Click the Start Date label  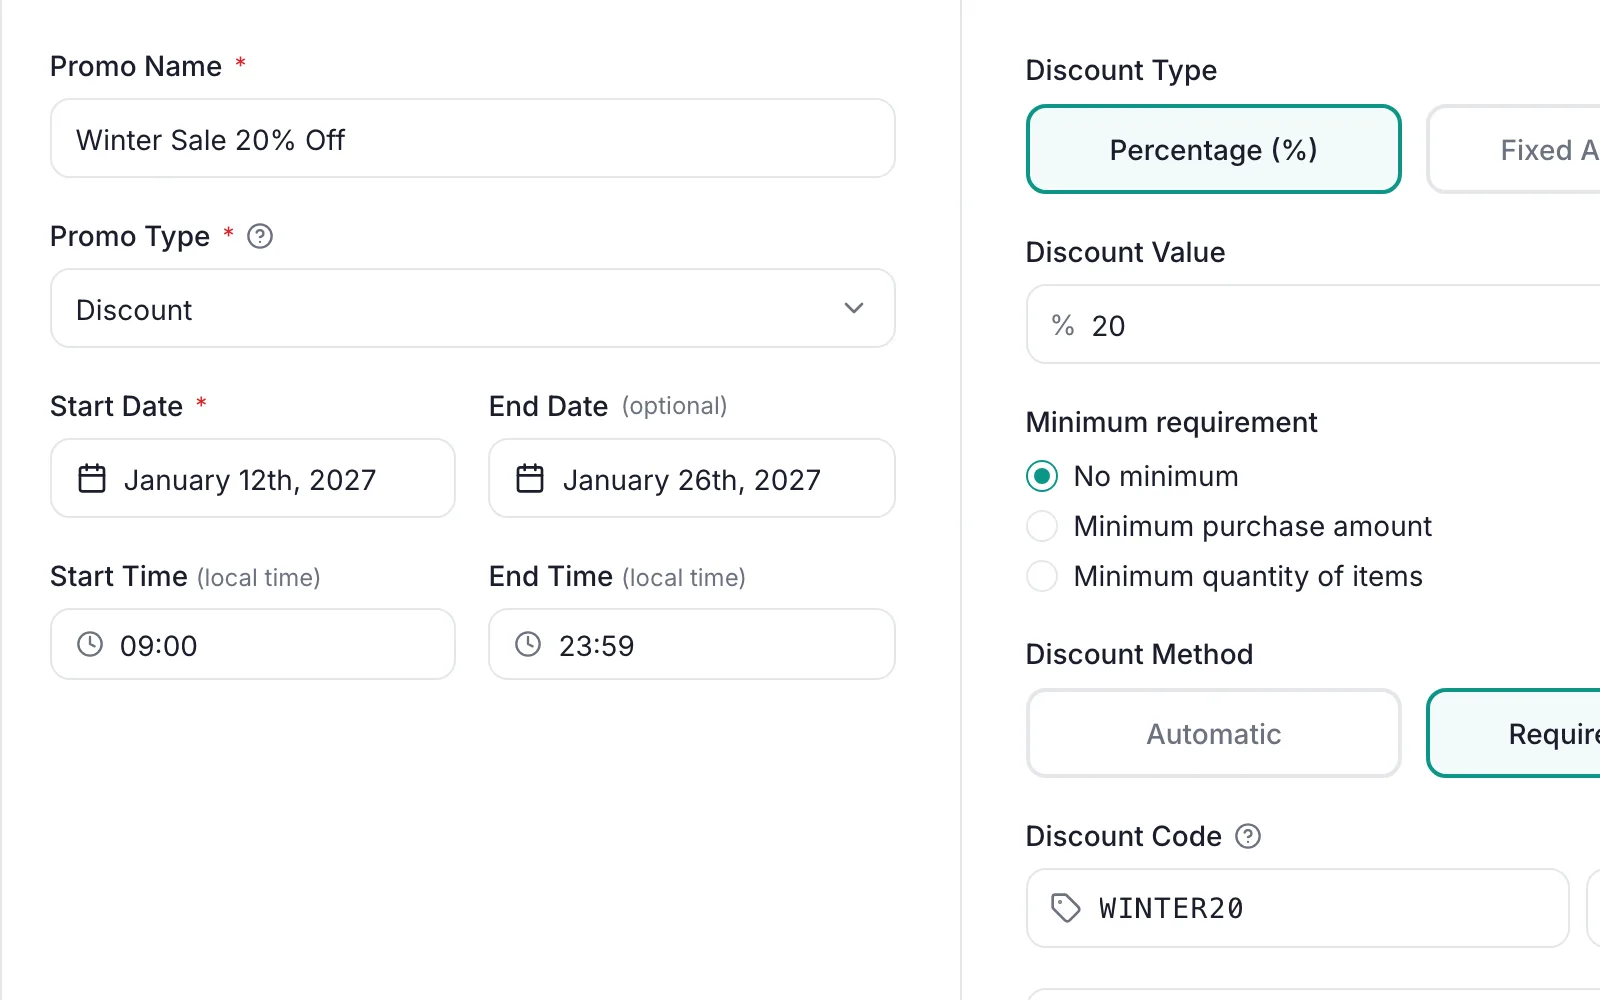[117, 406]
